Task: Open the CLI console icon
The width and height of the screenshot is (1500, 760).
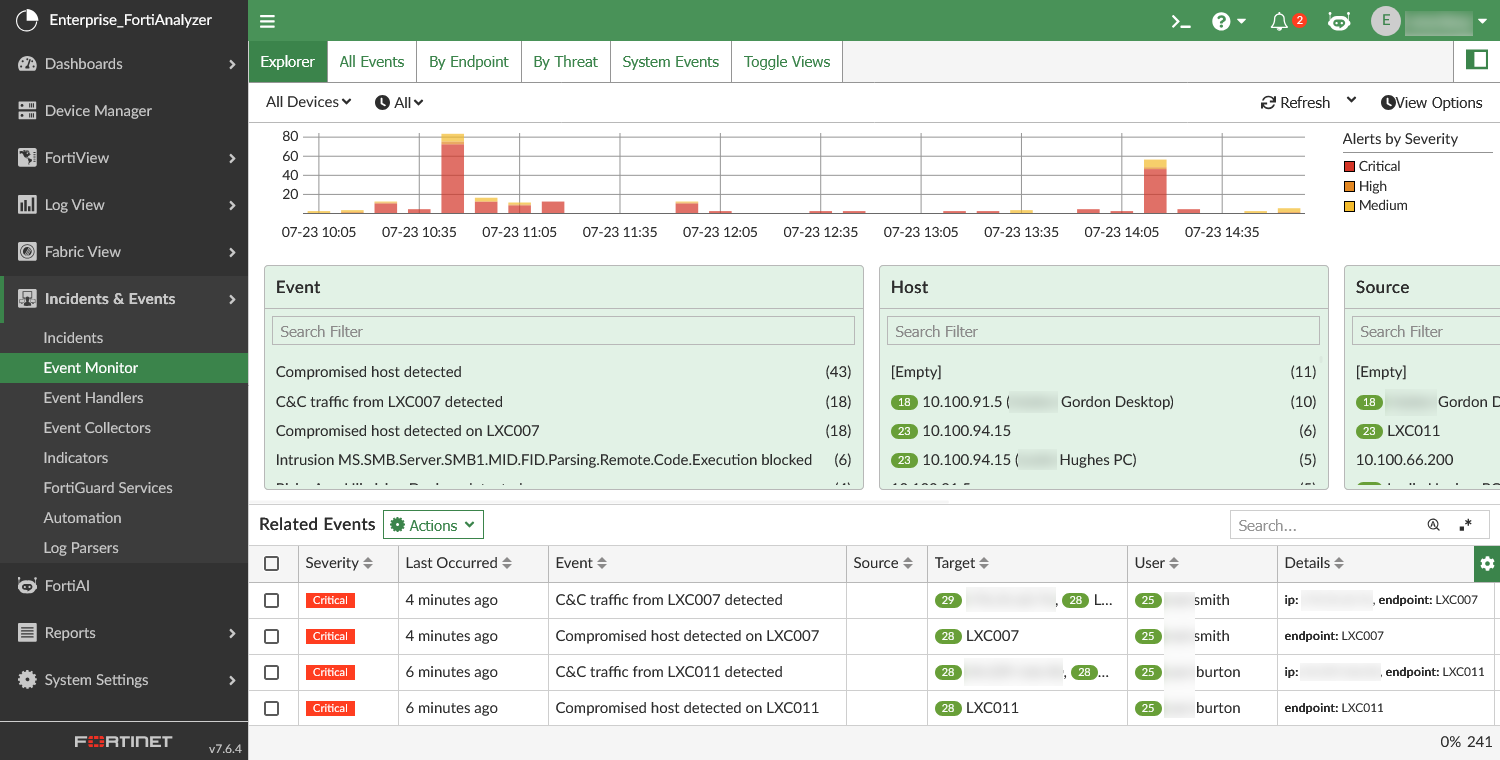Action: (1181, 21)
